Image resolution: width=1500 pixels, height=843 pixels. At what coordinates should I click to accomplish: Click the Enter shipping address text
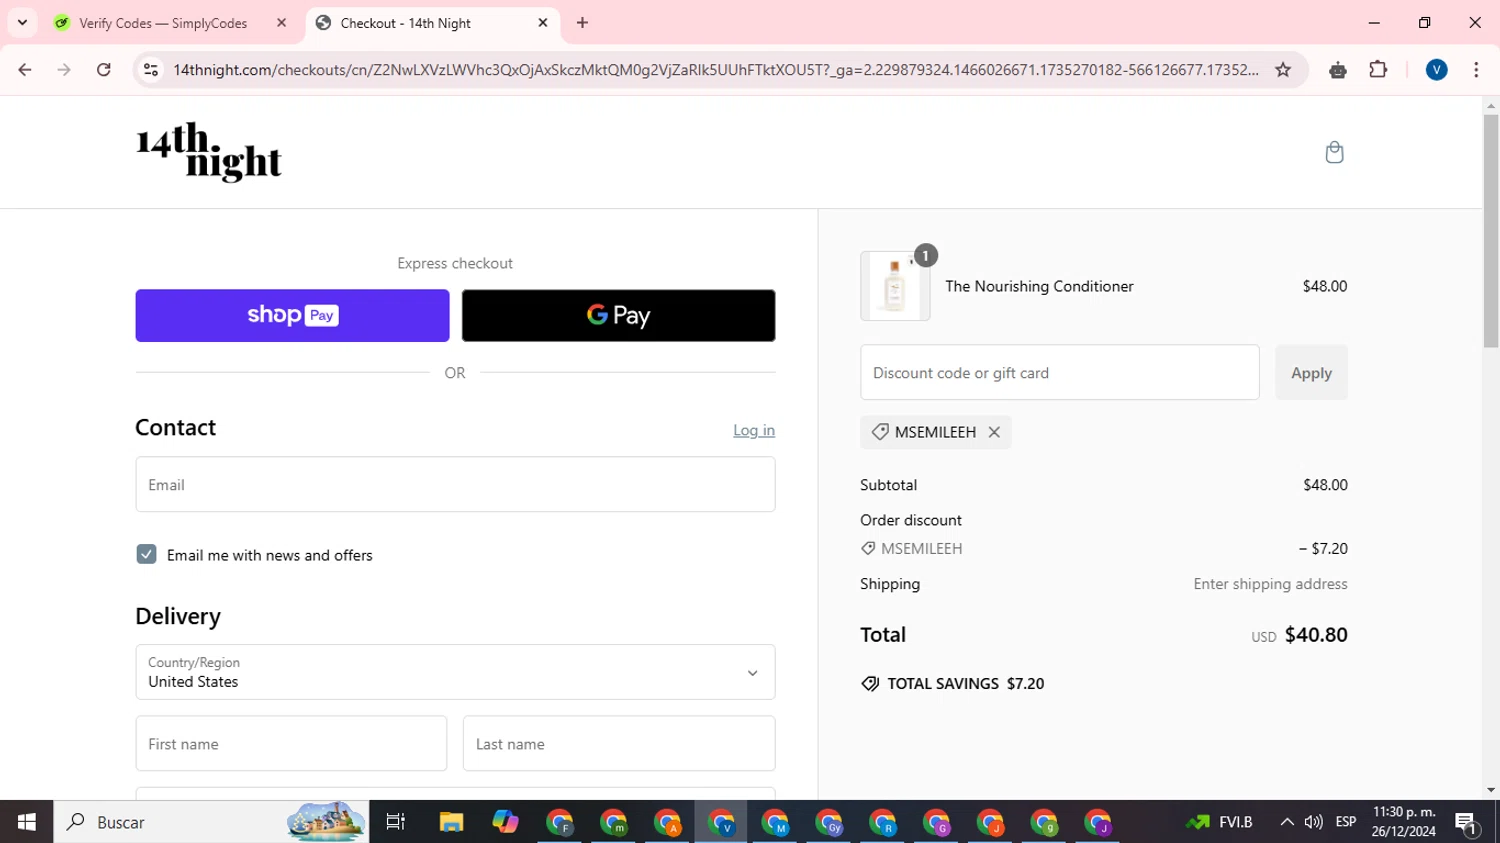(1270, 584)
